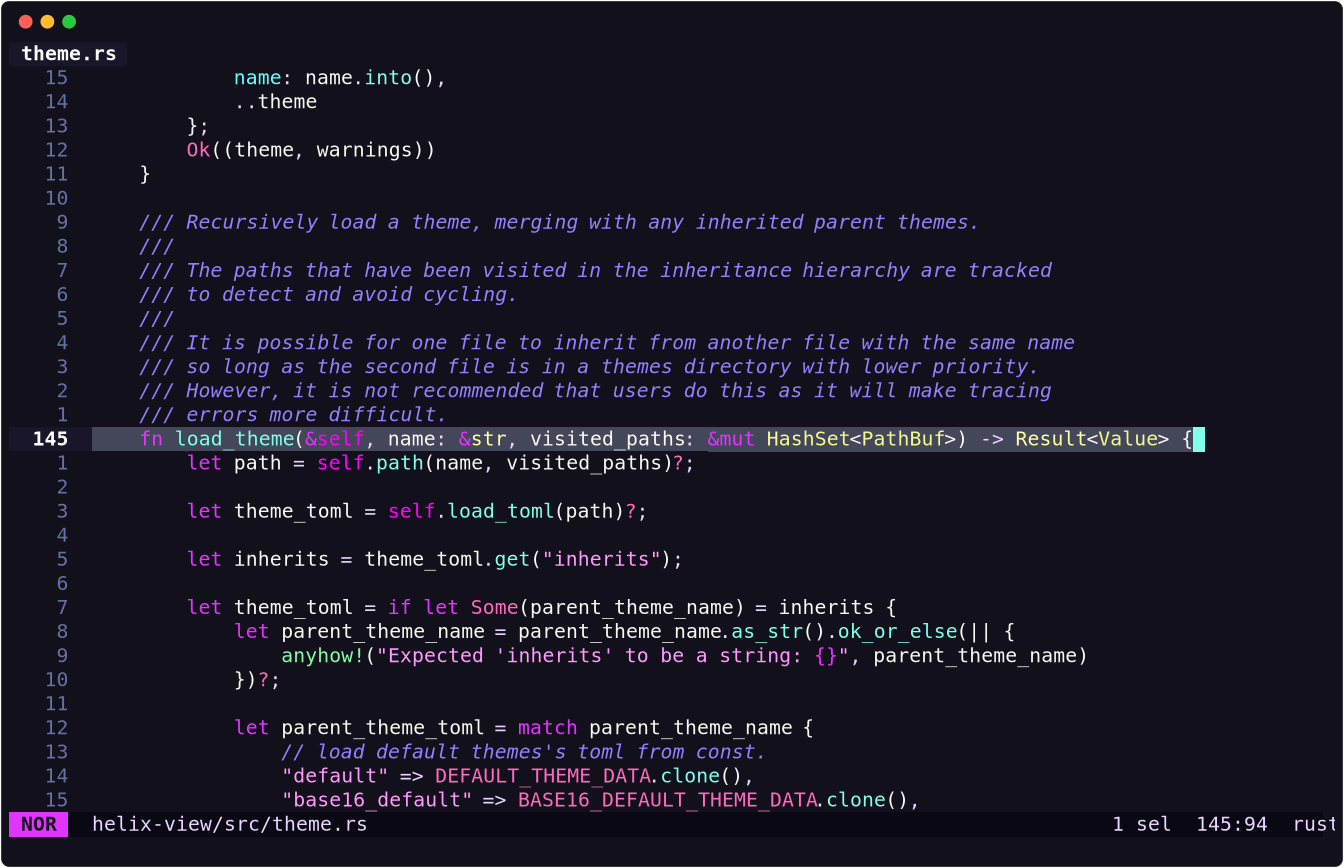
Task: Click the NOR mode indicator
Action: pos(39,824)
